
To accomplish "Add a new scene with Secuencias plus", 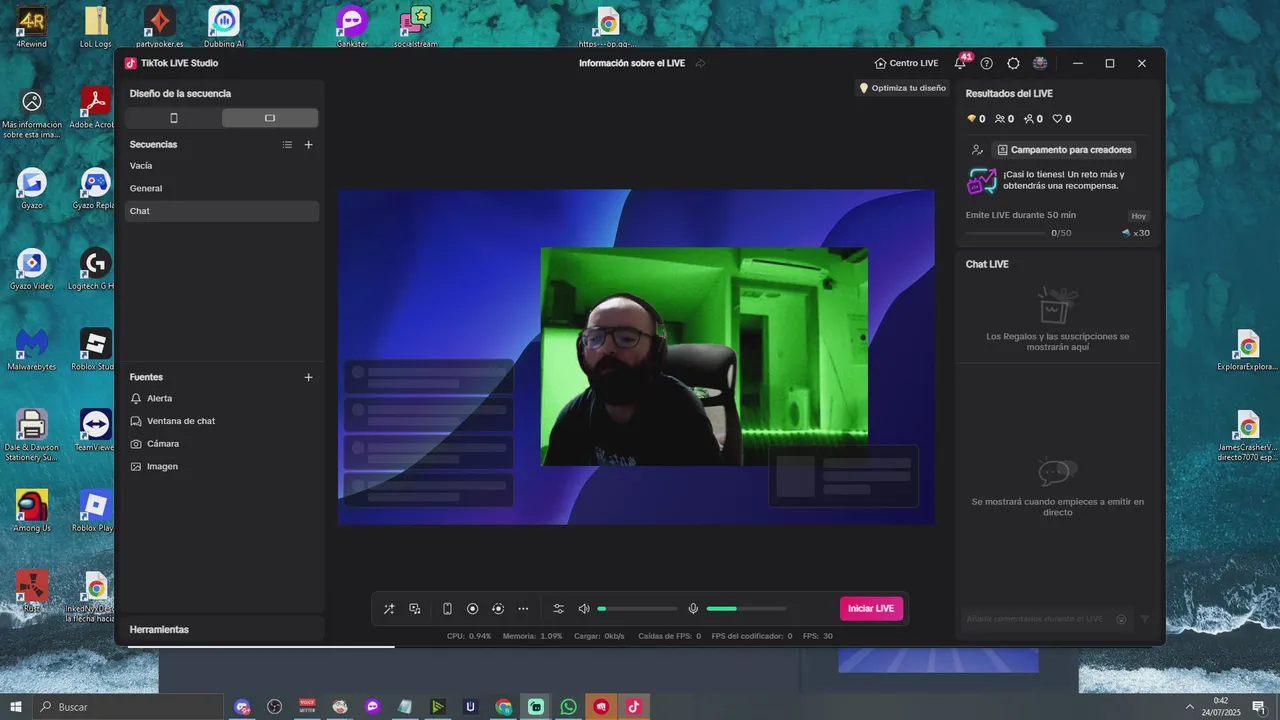I will (308, 145).
